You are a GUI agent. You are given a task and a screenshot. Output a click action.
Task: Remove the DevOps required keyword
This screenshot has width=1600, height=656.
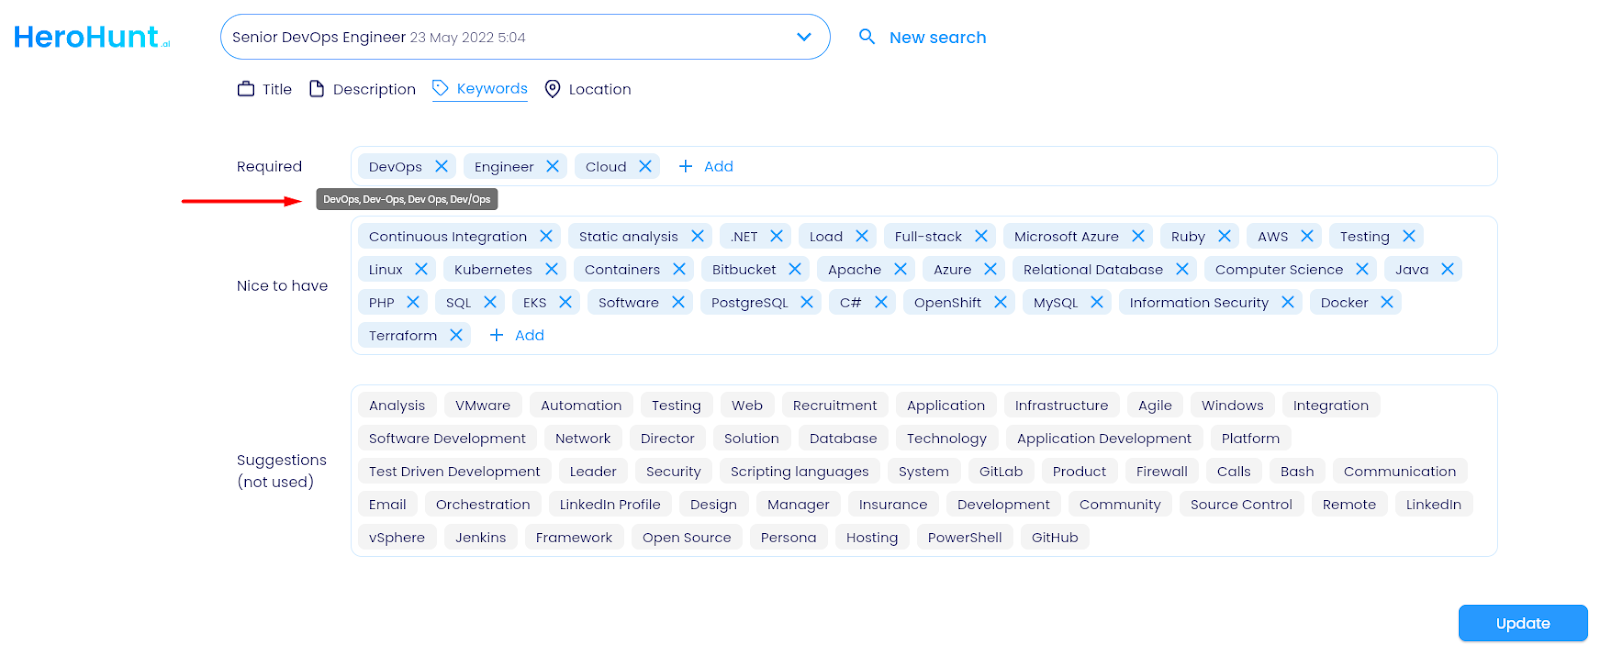[441, 166]
